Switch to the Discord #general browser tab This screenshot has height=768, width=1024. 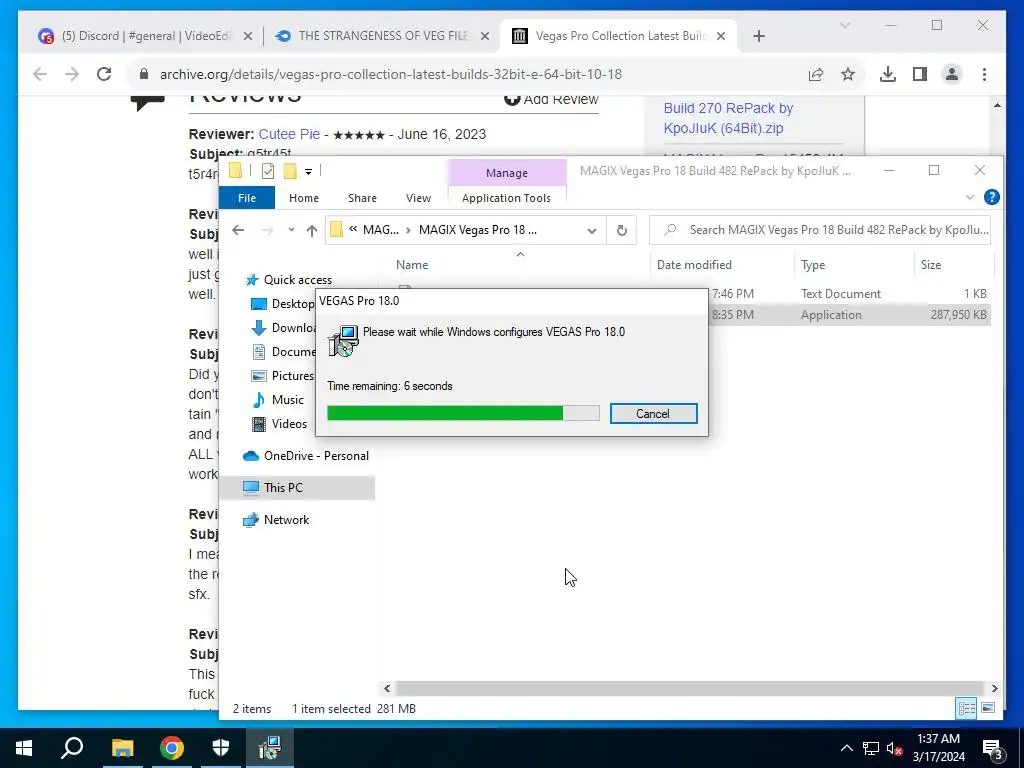(147, 36)
